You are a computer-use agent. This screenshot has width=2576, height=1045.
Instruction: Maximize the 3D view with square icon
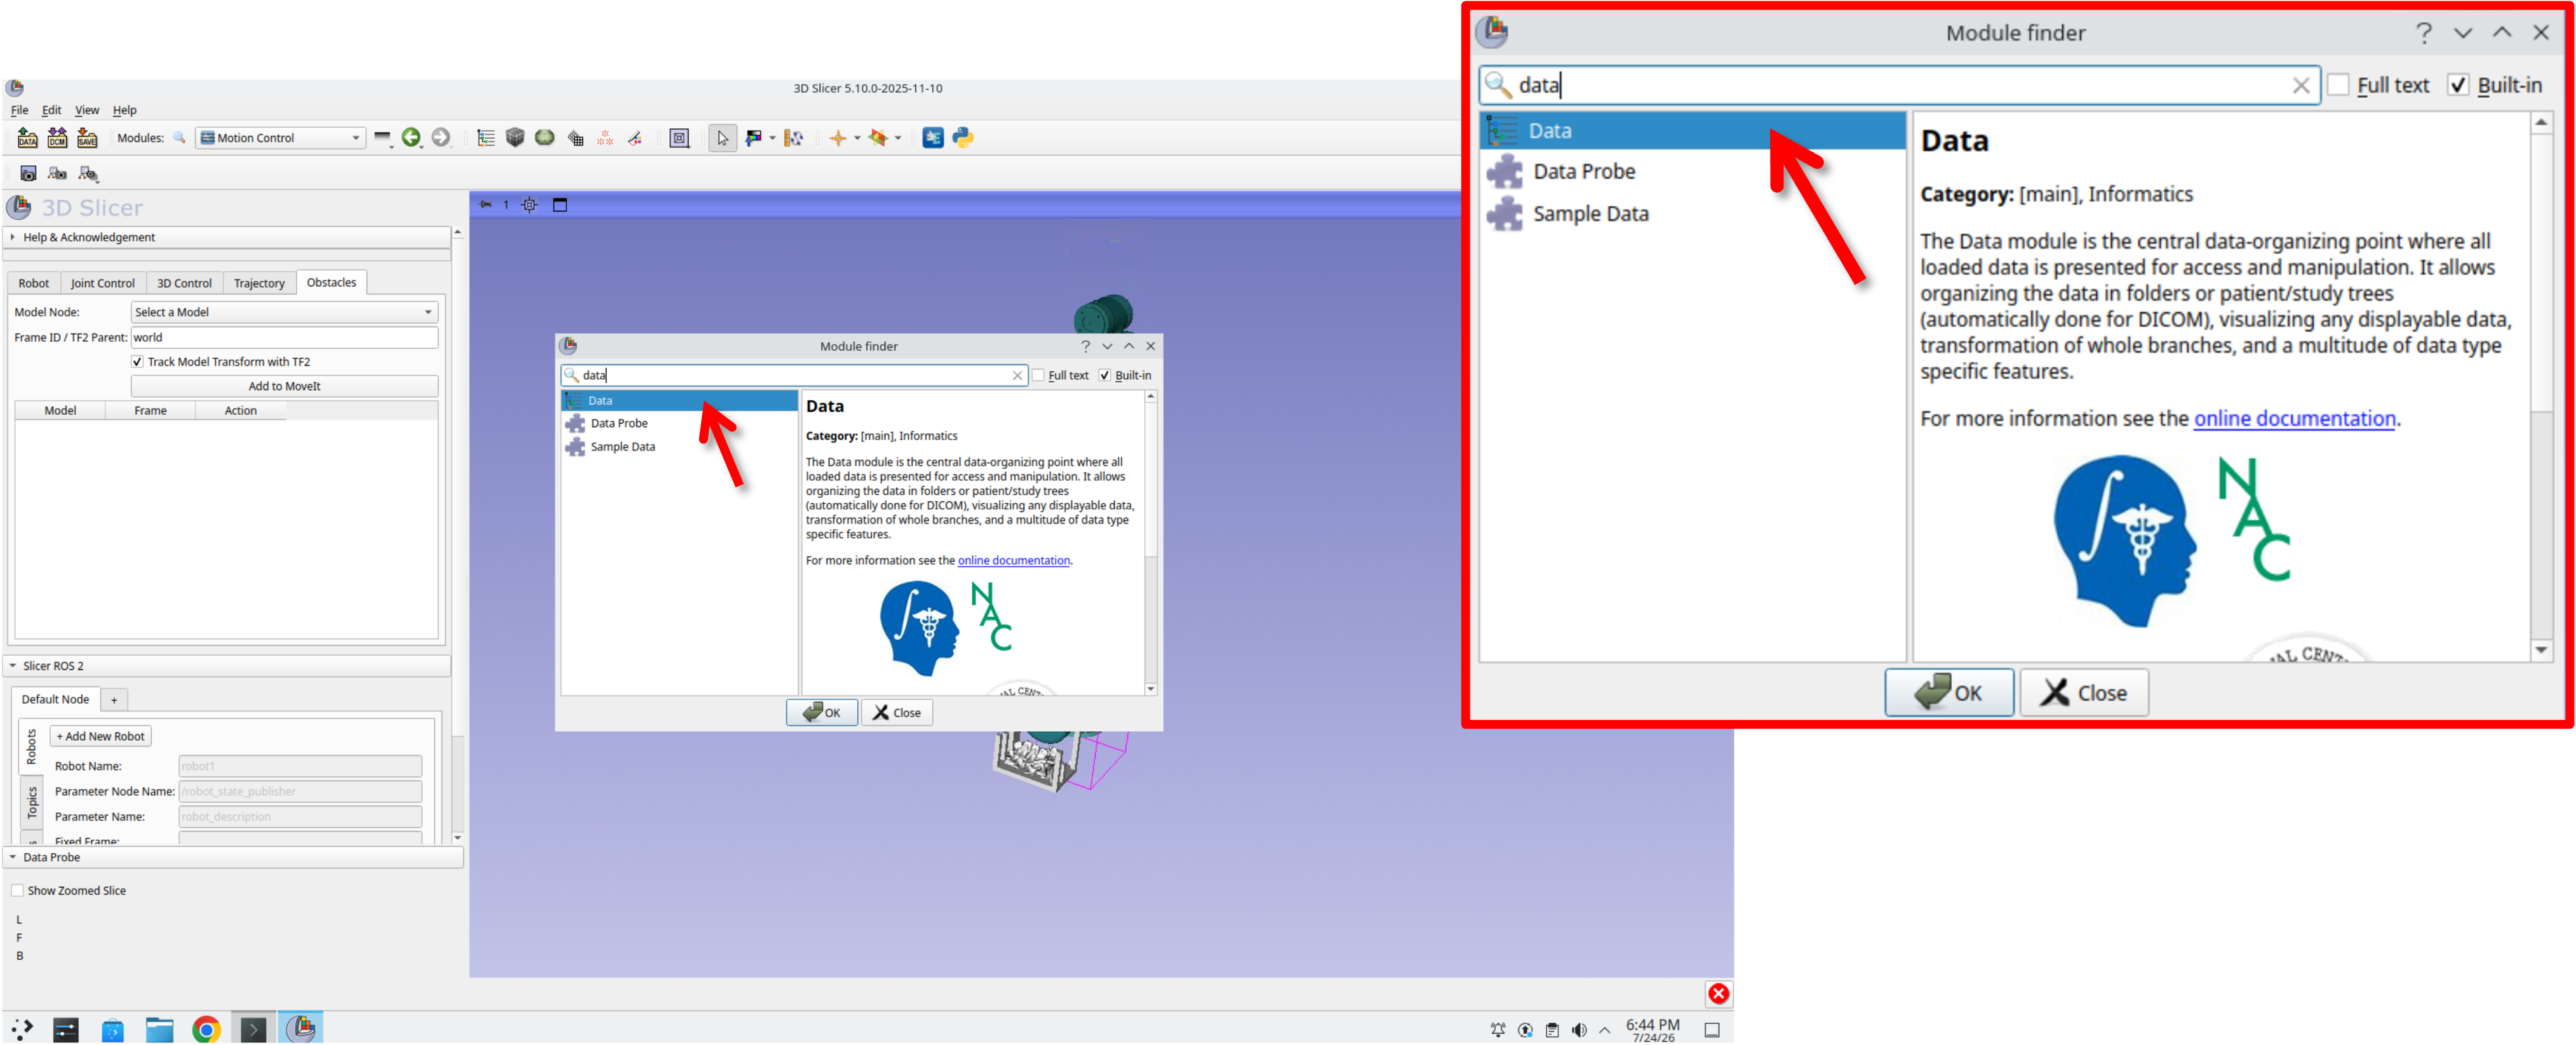point(560,205)
